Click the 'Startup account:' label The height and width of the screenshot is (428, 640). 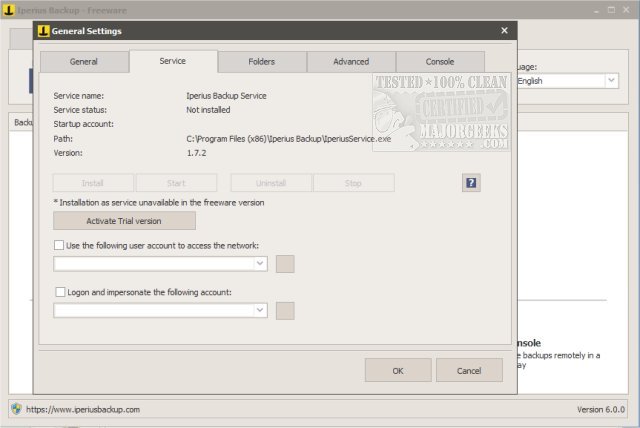tap(84, 124)
